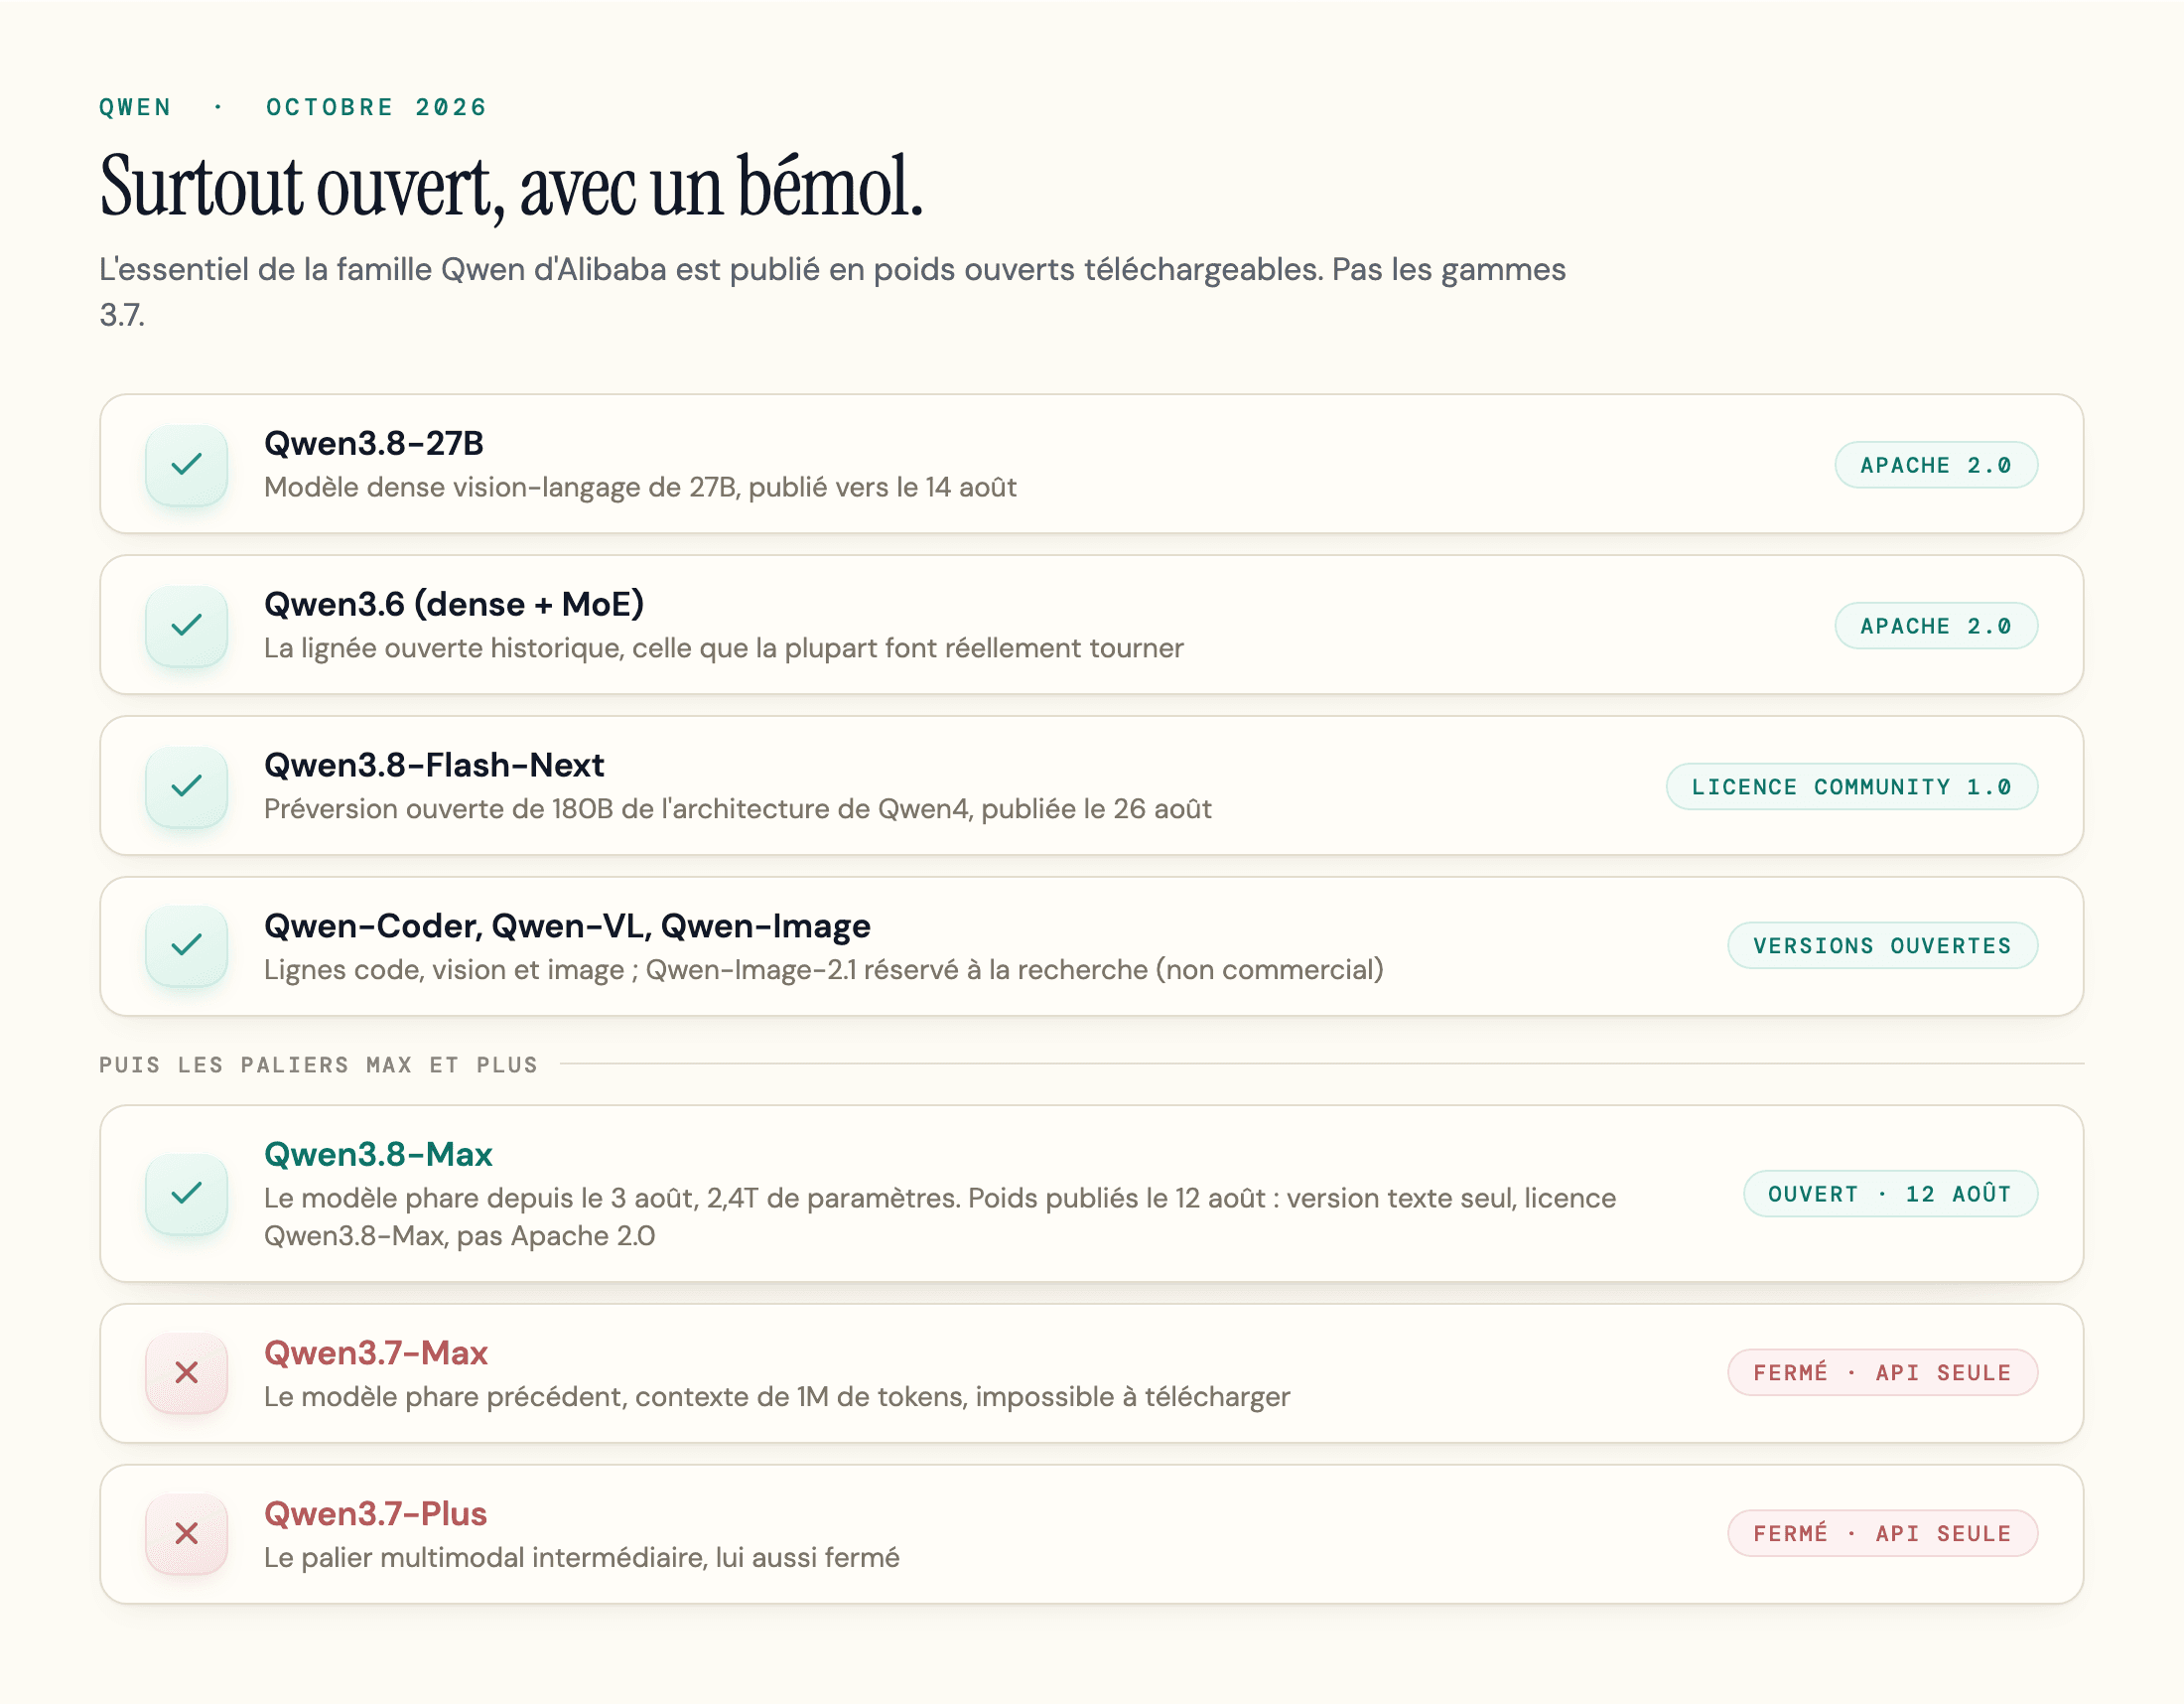Click the checkmark icon beside Qwen3.8-Max

point(187,1193)
